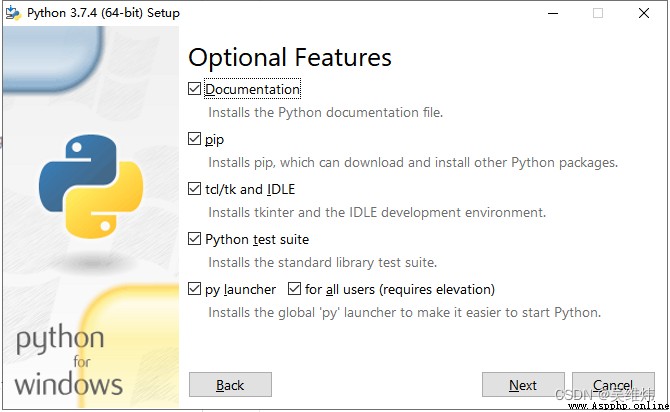Uncheck the py launcher checkbox
Image resolution: width=670 pixels, height=412 pixels.
194,289
